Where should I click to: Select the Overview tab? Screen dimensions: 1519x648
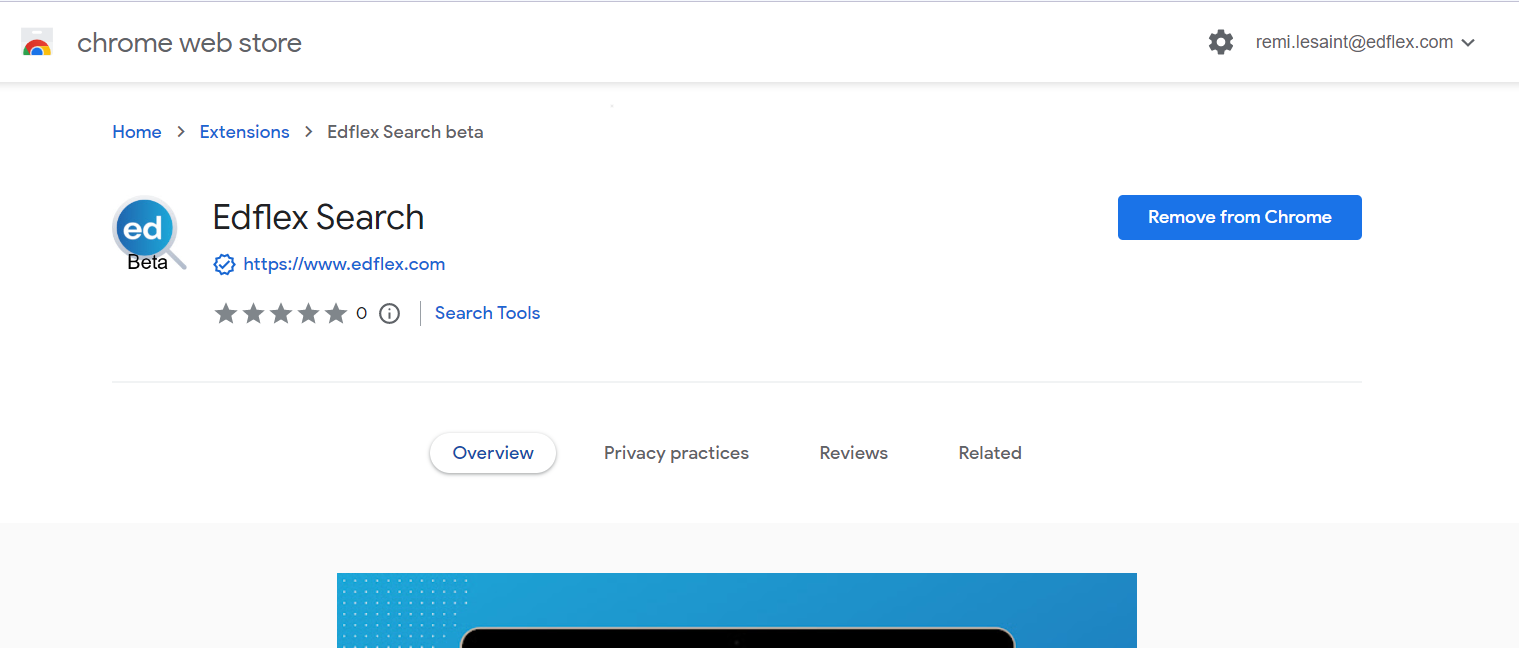[x=493, y=453]
